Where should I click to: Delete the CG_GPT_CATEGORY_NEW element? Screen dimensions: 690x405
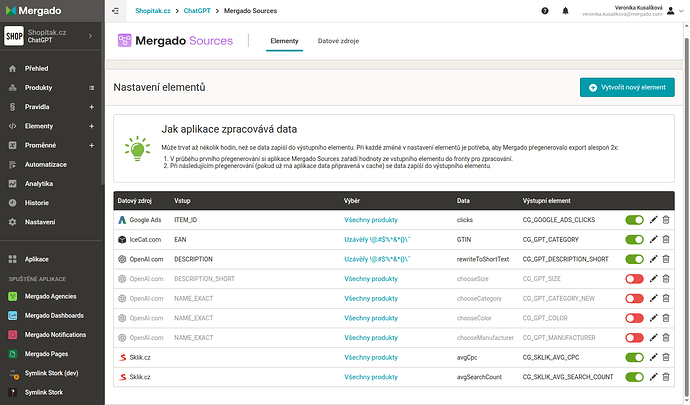(x=666, y=298)
